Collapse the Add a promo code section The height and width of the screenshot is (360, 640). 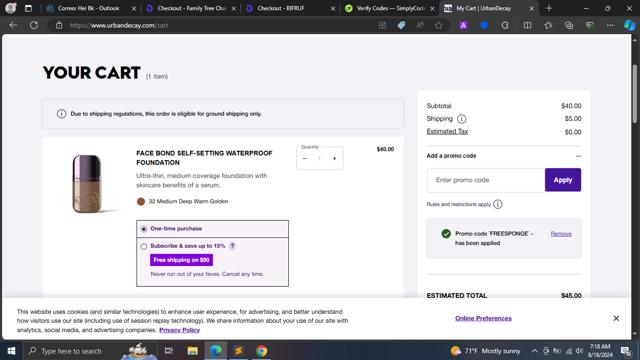[x=578, y=156]
